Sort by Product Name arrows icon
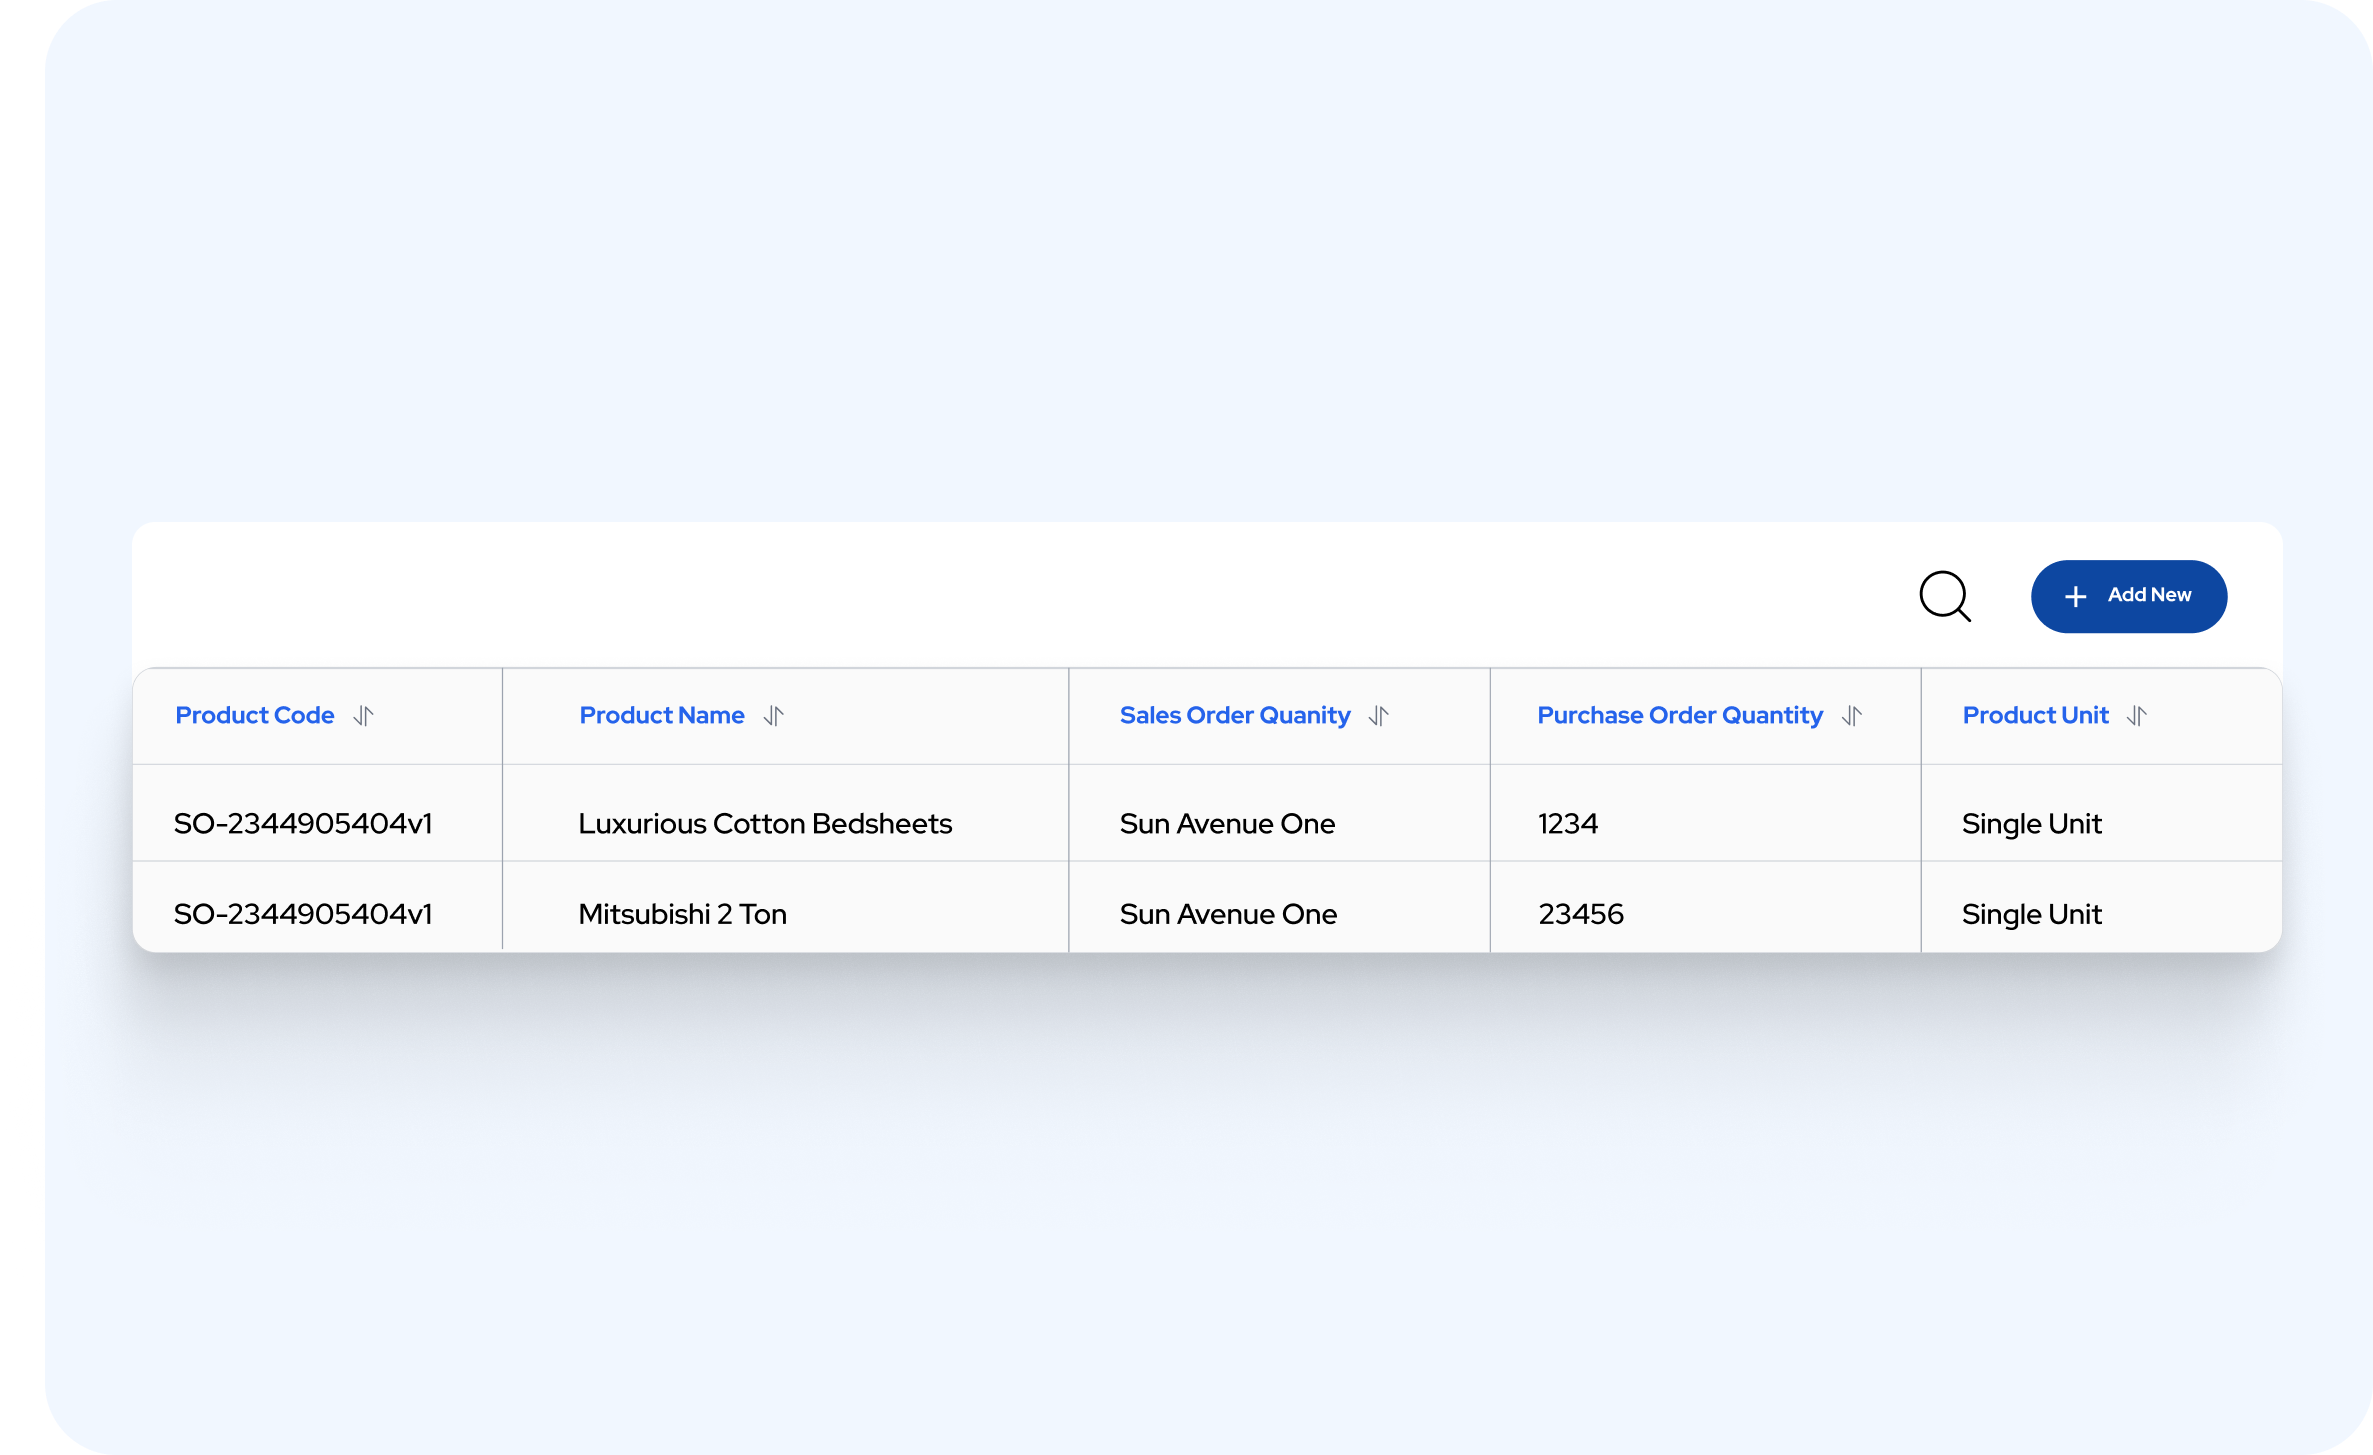This screenshot has width=2373, height=1455. click(773, 716)
